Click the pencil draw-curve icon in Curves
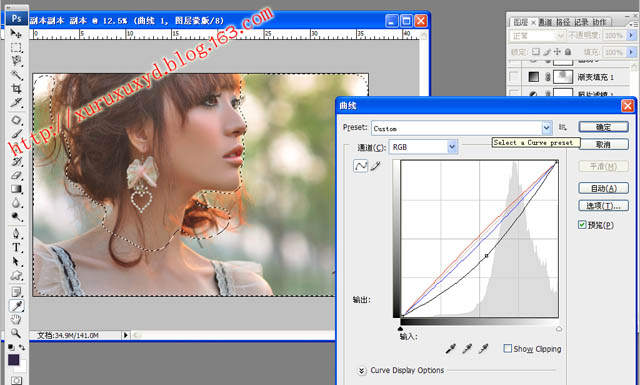Viewport: 640px width, 385px height. (376, 166)
